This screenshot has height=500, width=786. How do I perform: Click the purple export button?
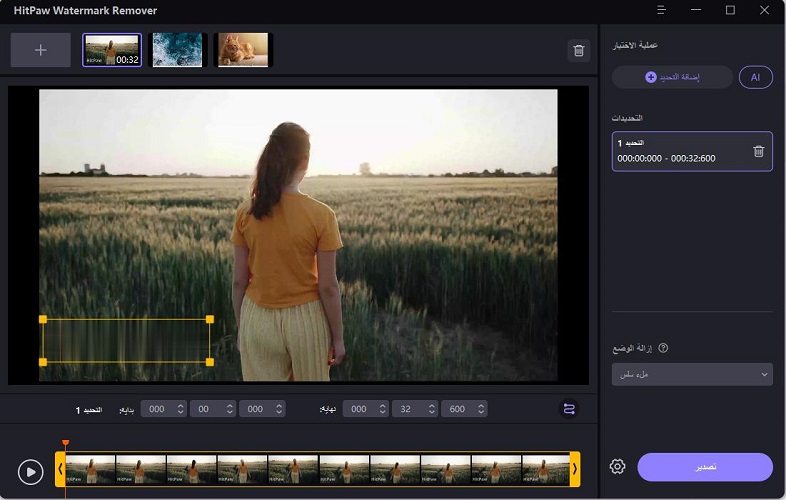[705, 467]
